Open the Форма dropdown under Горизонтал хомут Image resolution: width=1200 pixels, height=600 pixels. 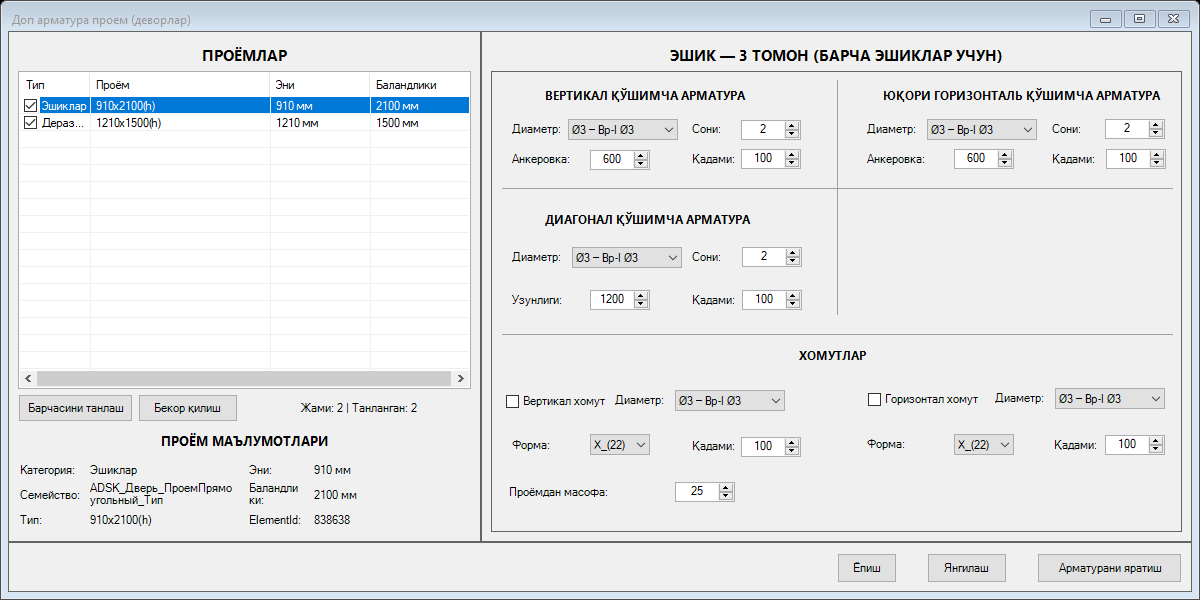click(x=984, y=444)
